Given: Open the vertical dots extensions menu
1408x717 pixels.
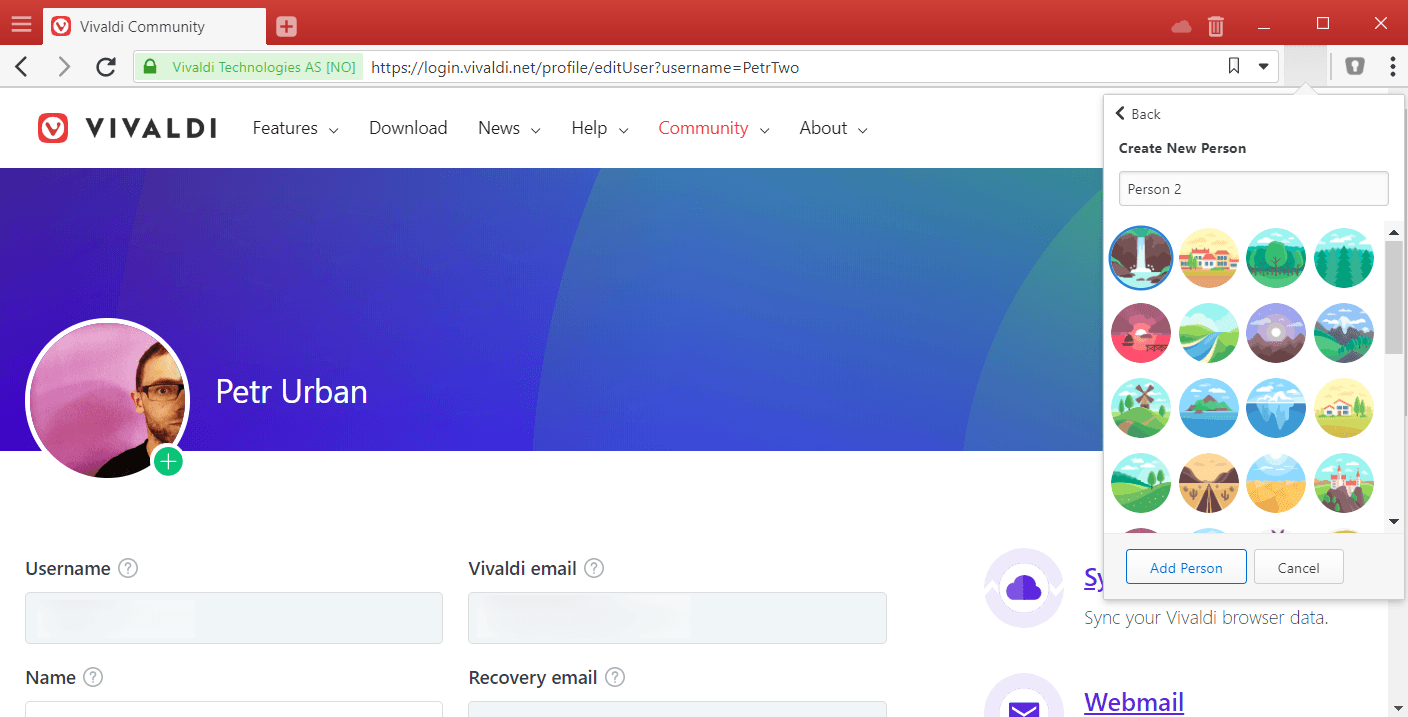Looking at the screenshot, I should point(1393,67).
